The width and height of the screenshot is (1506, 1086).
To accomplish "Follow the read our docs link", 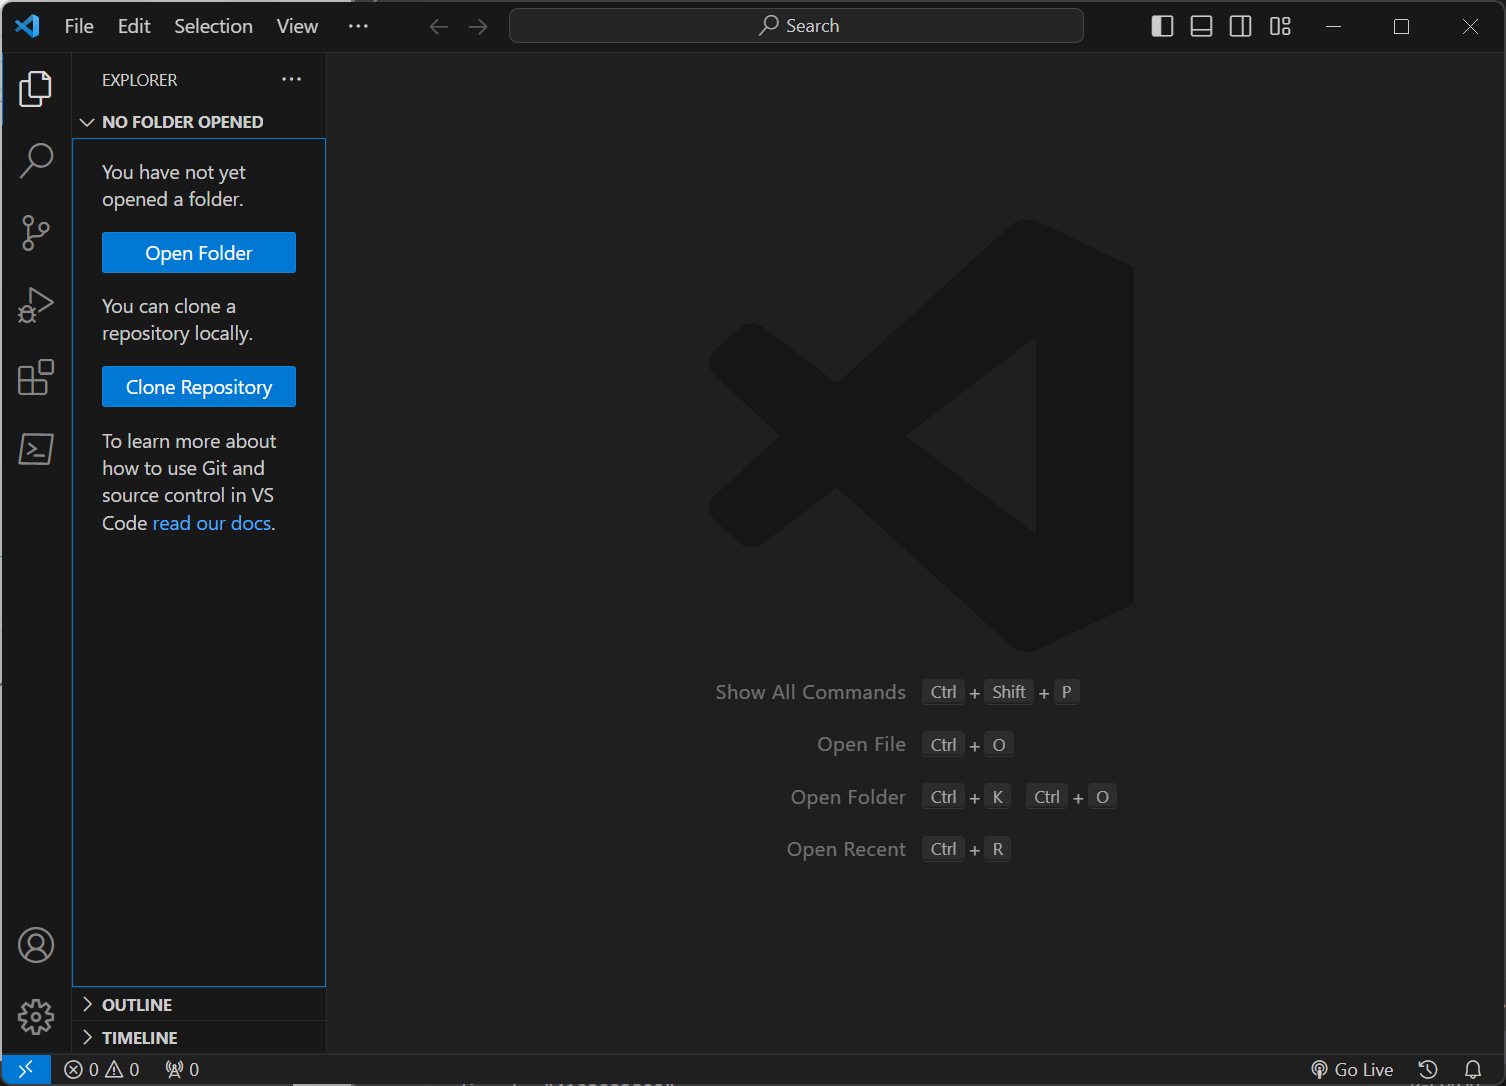I will [211, 523].
